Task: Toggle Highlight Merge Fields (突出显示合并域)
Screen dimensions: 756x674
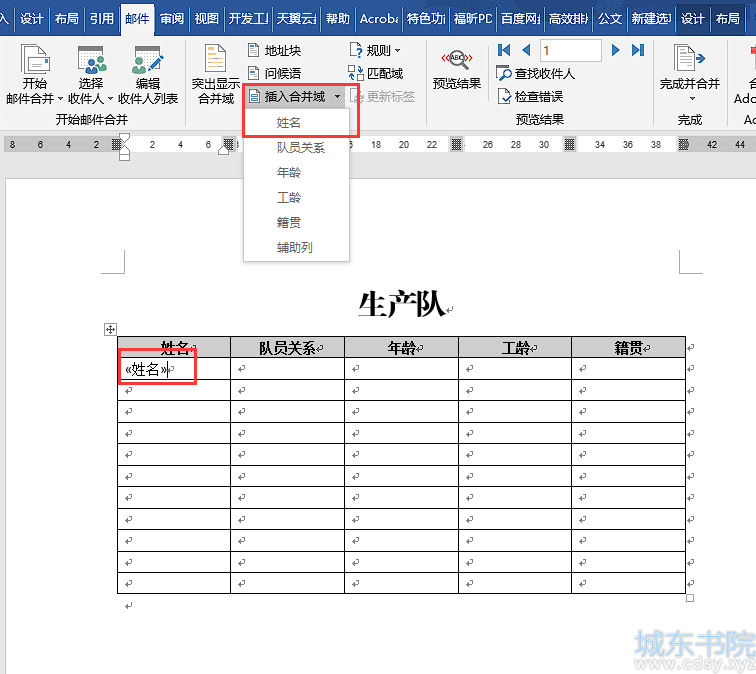Action: coord(216,75)
